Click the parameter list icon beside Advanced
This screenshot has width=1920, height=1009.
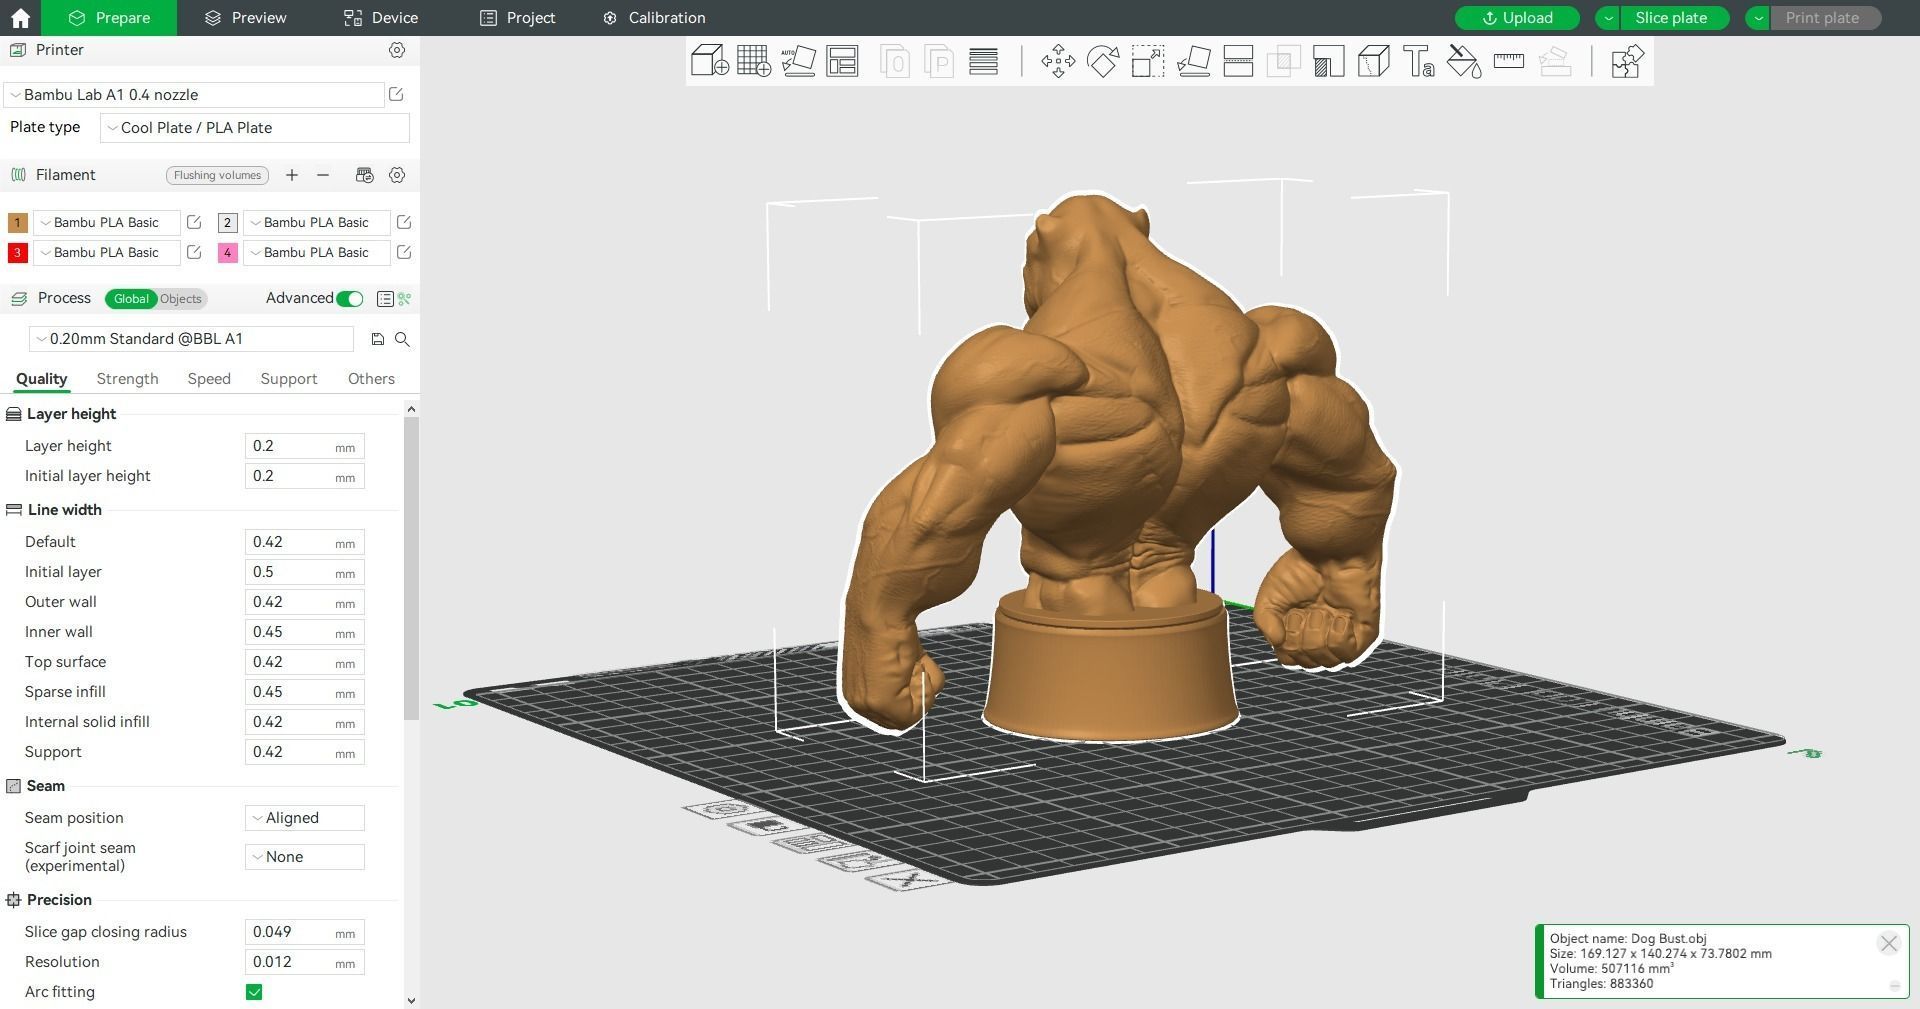click(385, 299)
